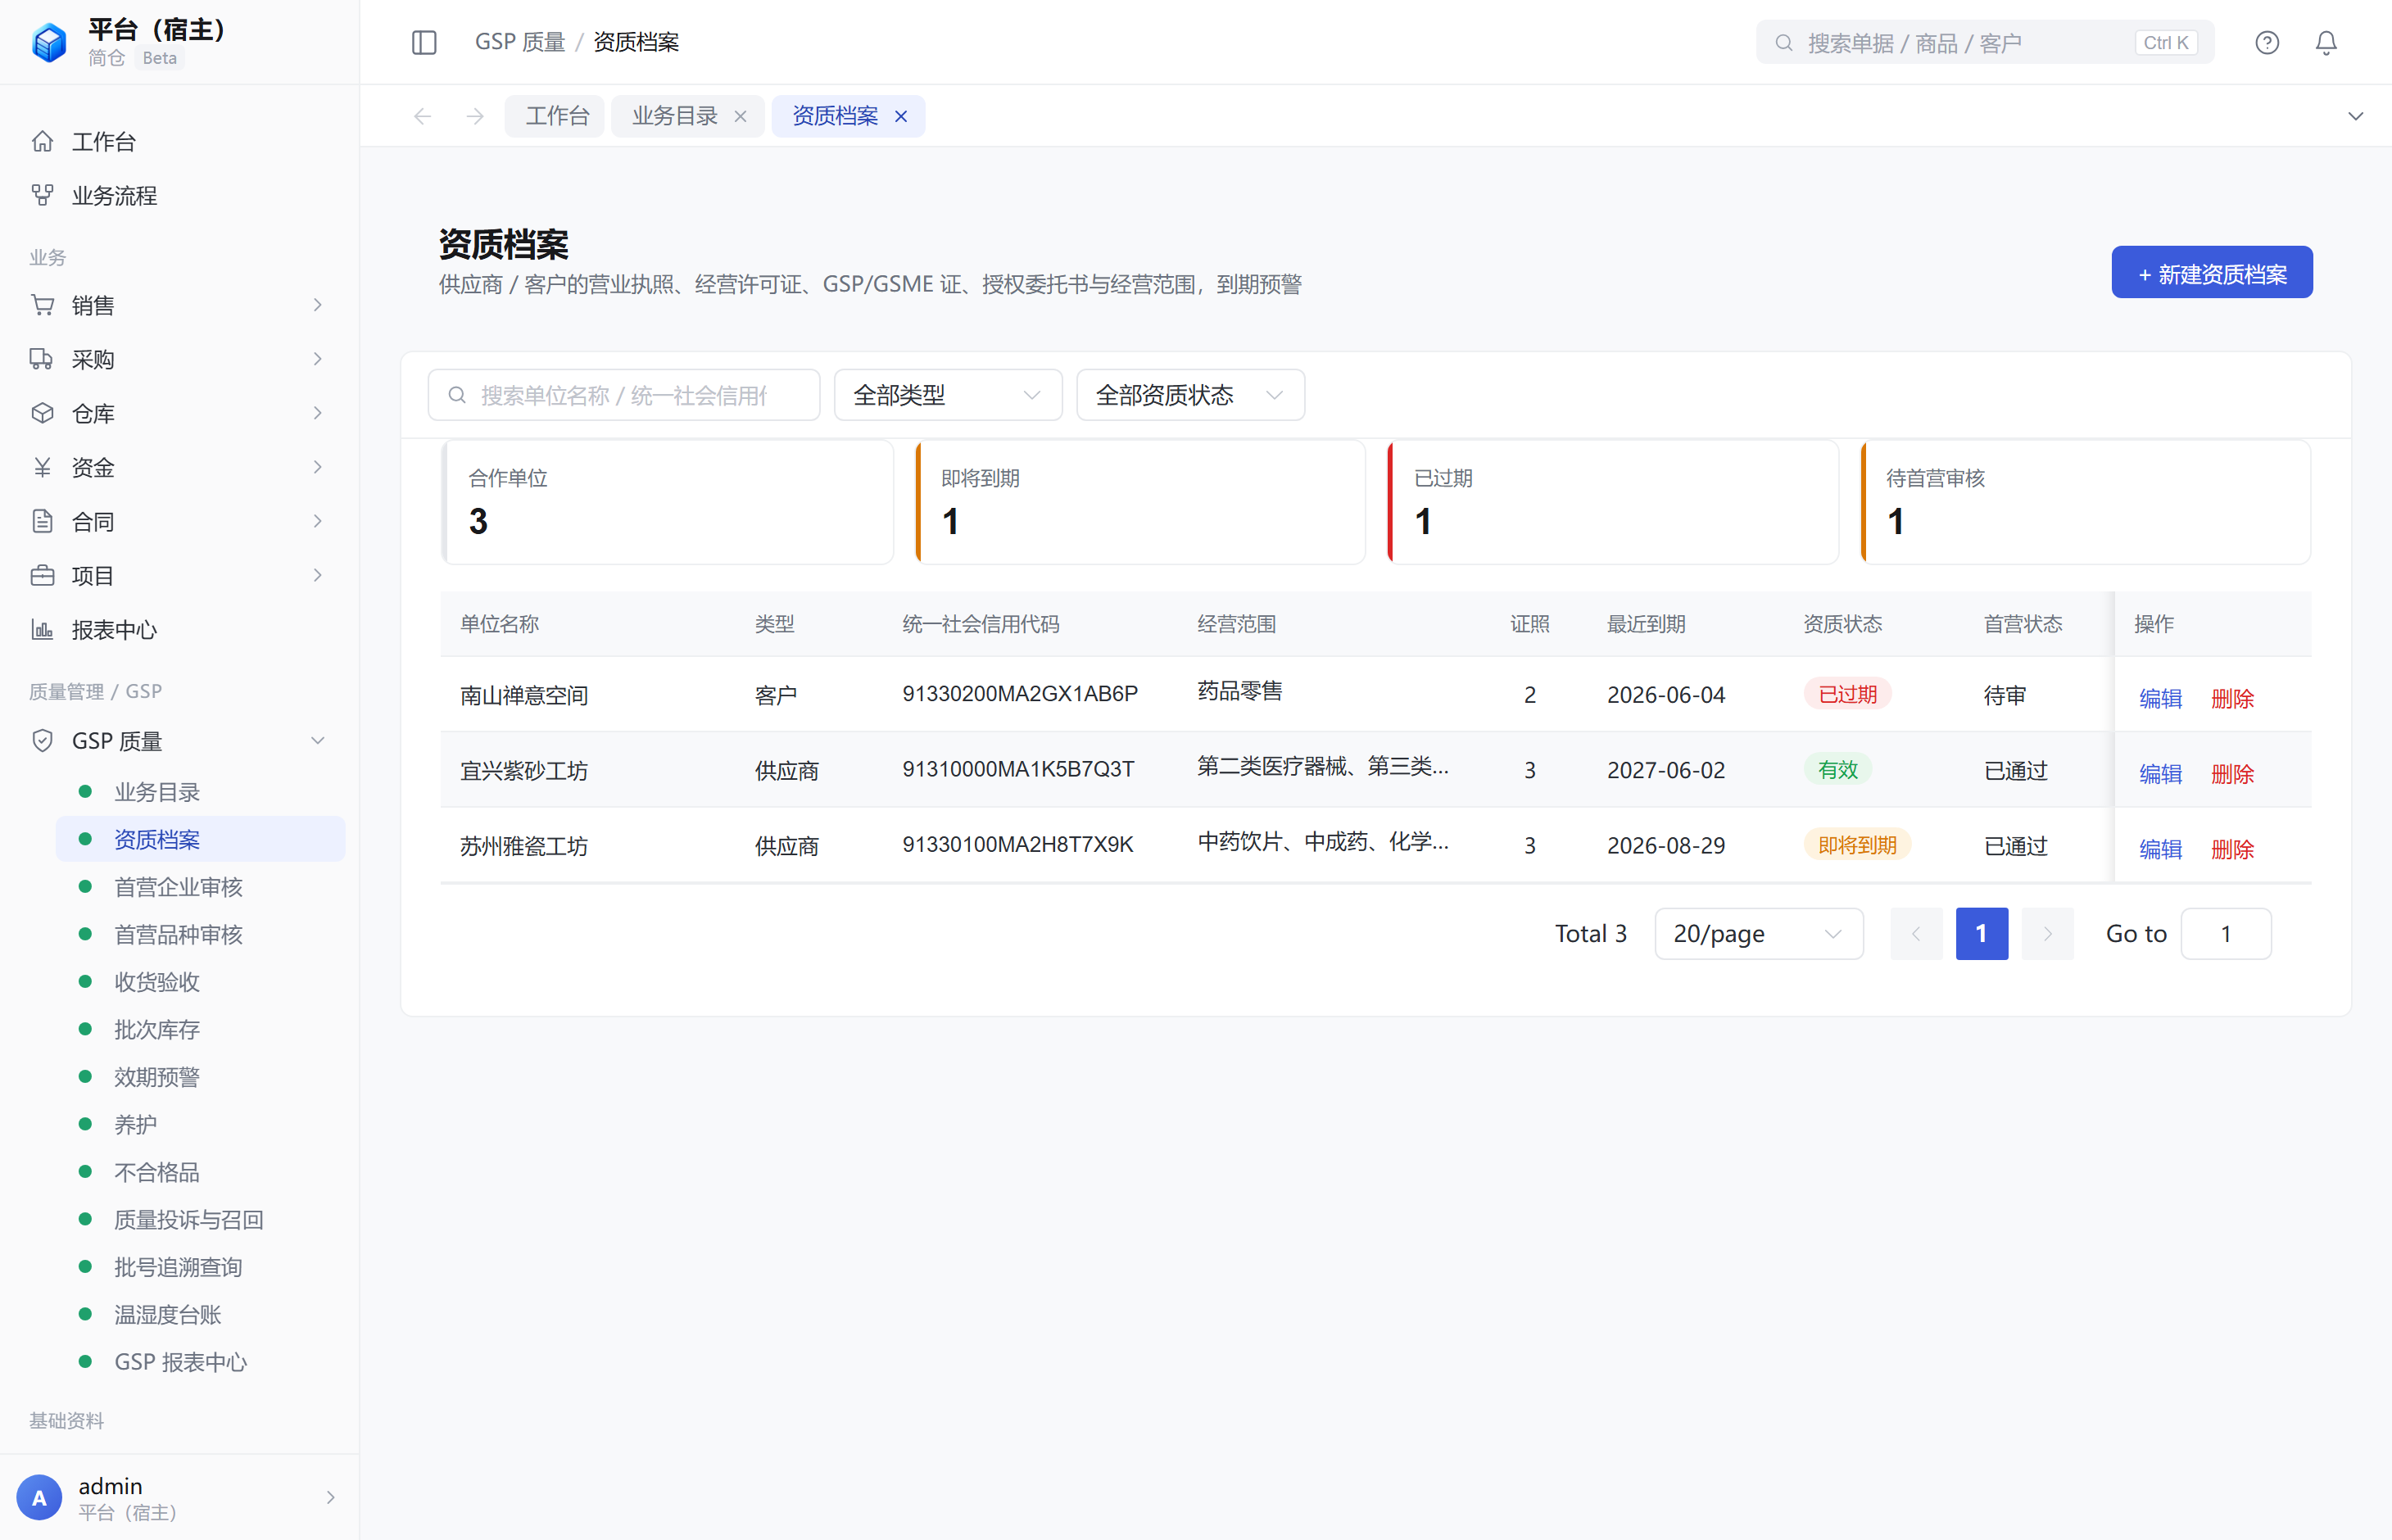
Task: Go back with the left arrow icon
Action: coord(422,116)
